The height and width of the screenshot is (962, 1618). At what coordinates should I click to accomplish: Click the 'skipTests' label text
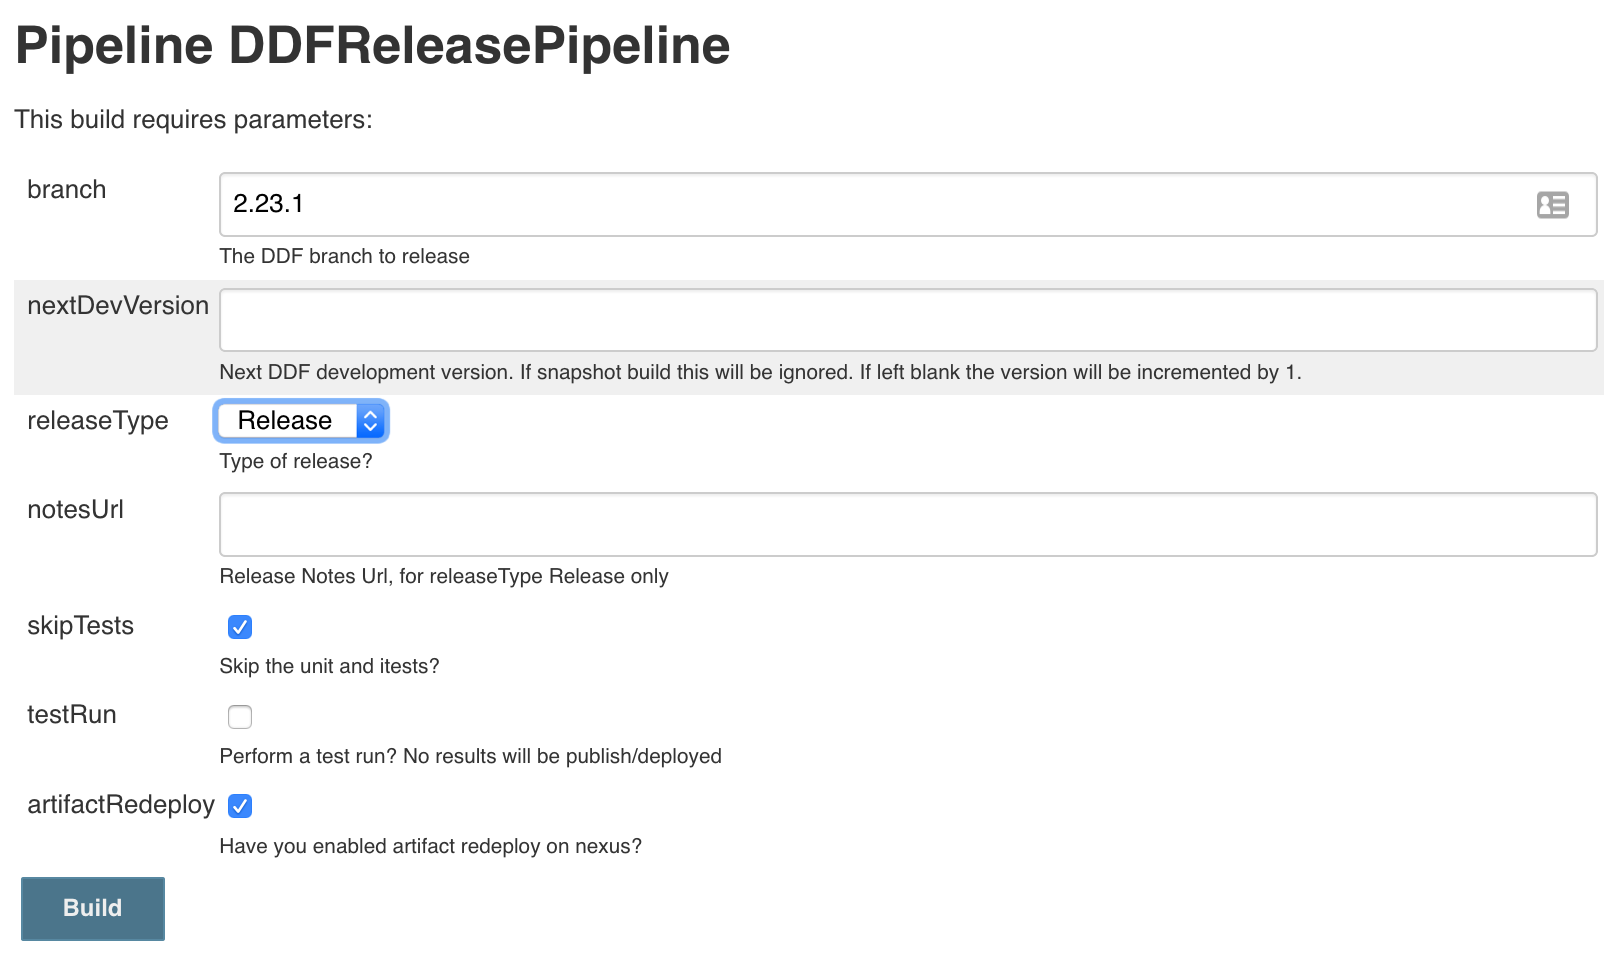pyautogui.click(x=81, y=626)
